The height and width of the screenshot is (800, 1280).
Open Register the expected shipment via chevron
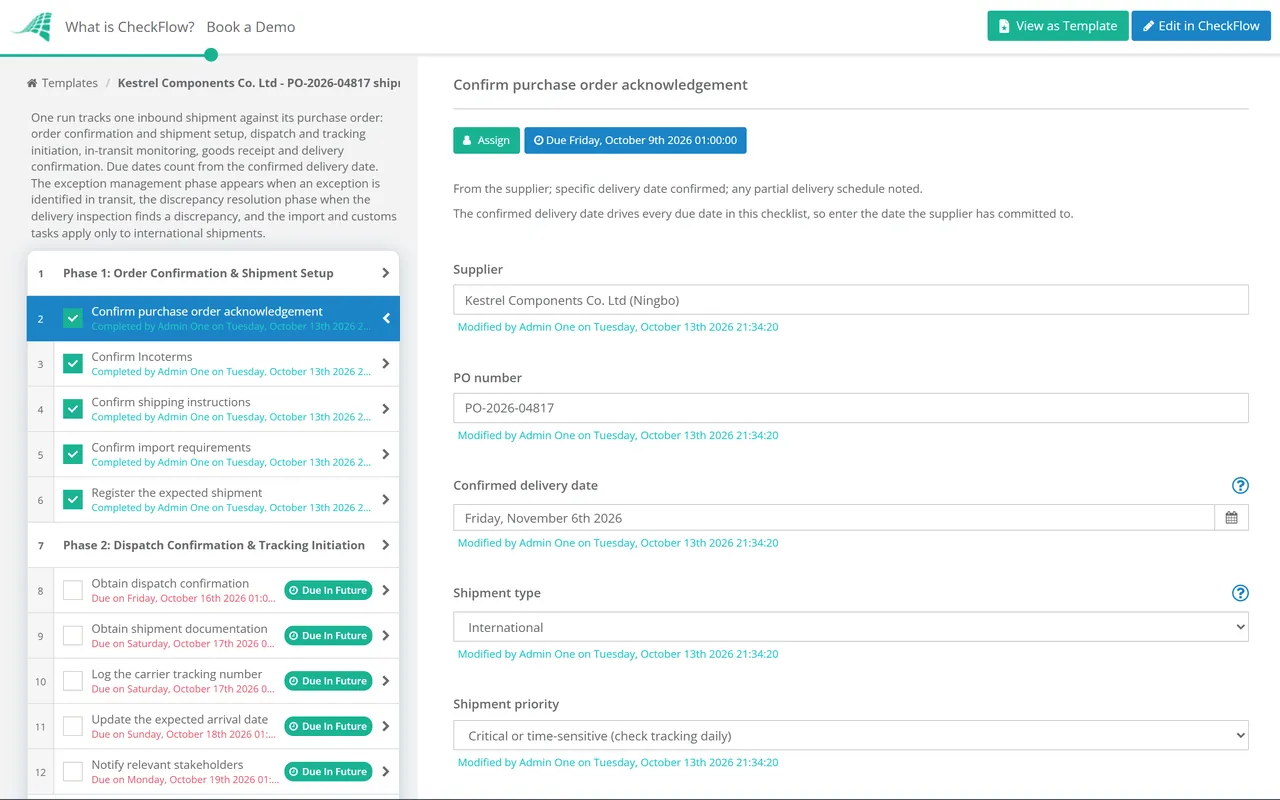386,500
